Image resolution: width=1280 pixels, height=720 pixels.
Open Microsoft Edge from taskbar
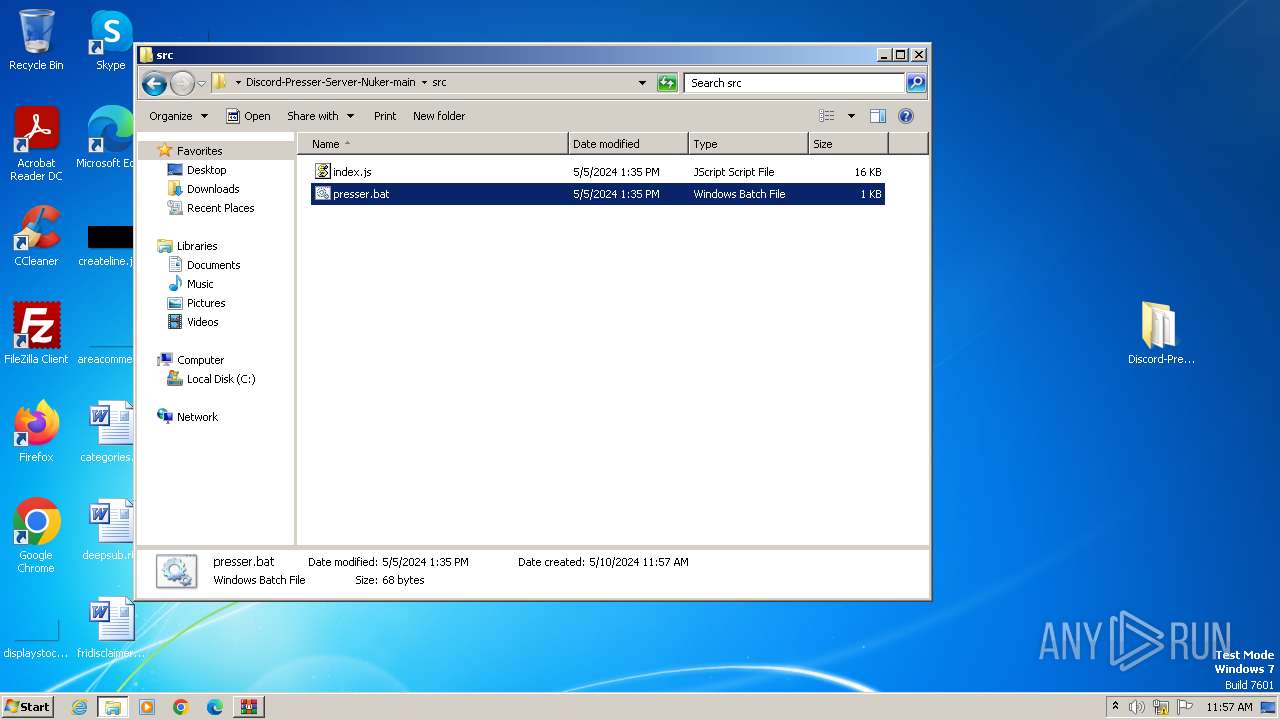click(215, 707)
